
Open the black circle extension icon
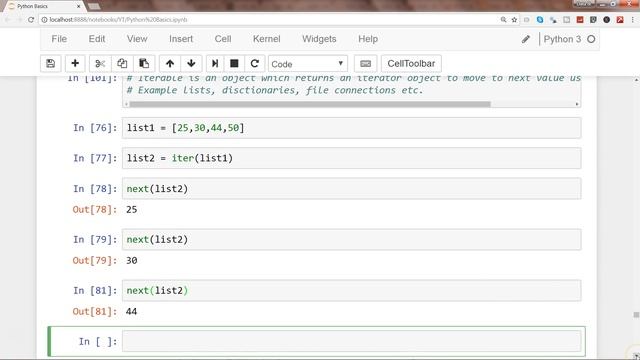607,20
